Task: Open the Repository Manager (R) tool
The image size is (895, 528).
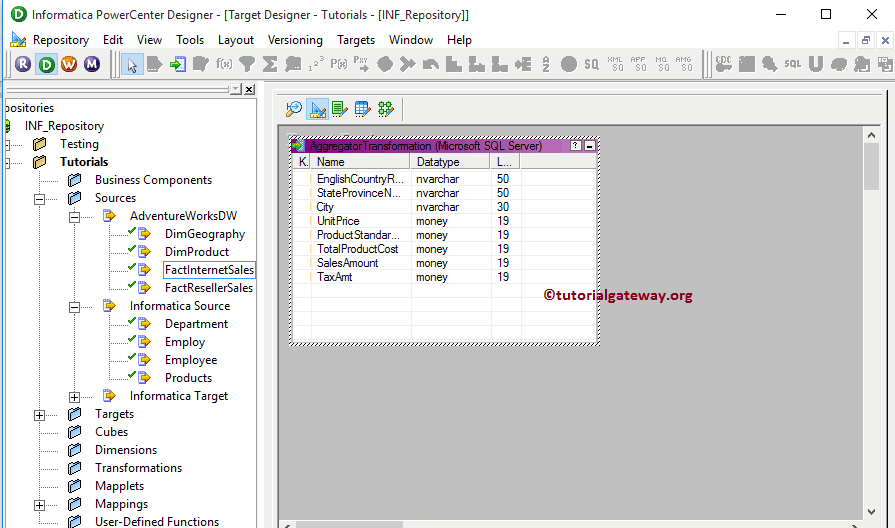Action: point(23,64)
